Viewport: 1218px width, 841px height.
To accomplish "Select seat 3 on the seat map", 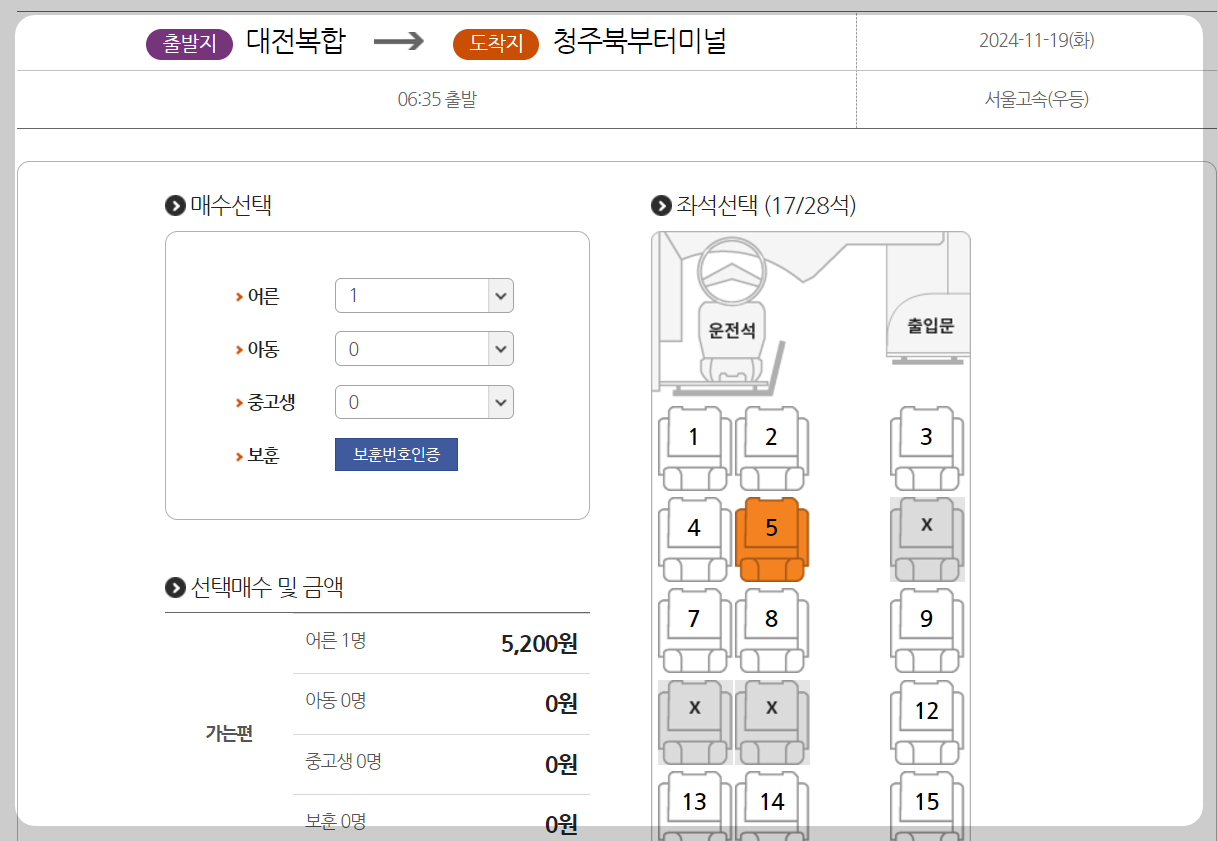I will coord(926,446).
